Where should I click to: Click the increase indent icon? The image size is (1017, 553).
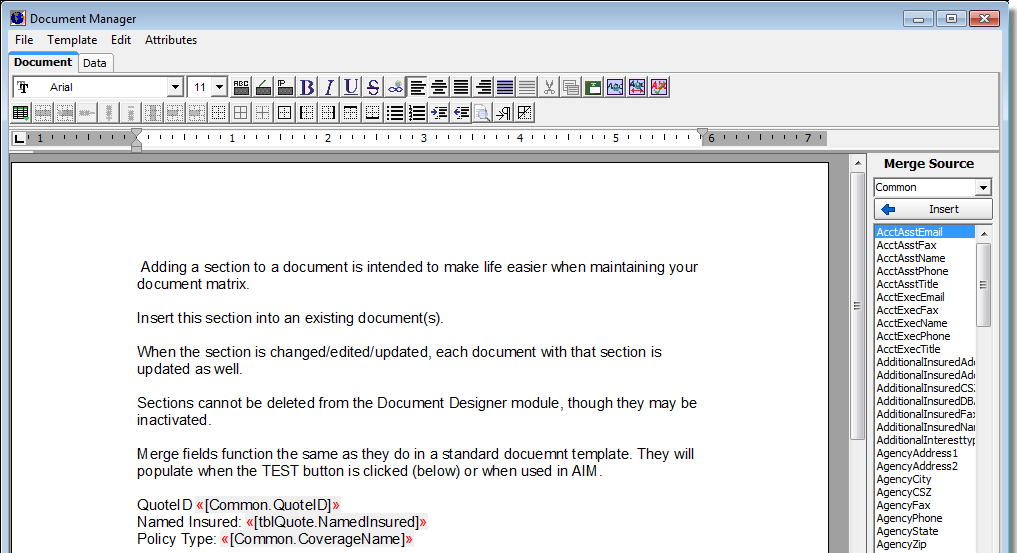click(x=439, y=113)
